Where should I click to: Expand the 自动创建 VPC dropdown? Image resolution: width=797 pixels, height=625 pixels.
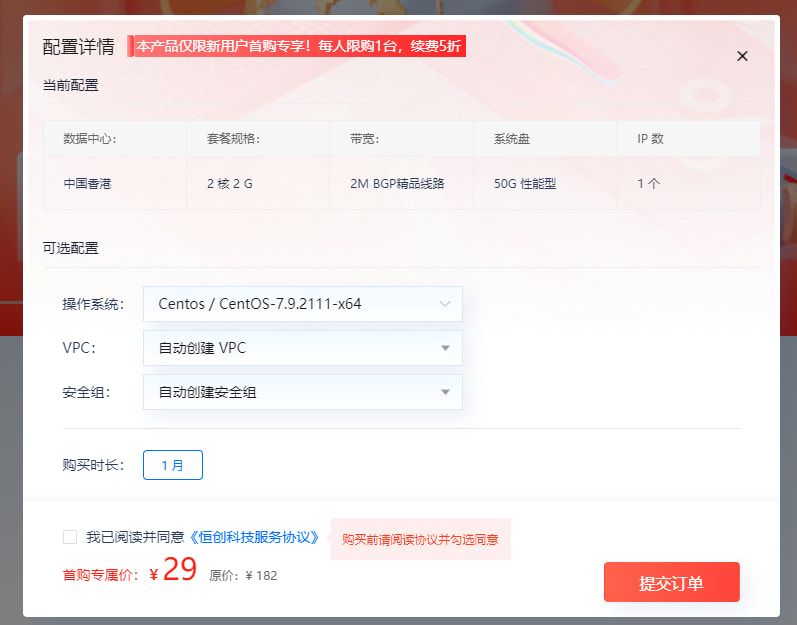click(x=302, y=348)
